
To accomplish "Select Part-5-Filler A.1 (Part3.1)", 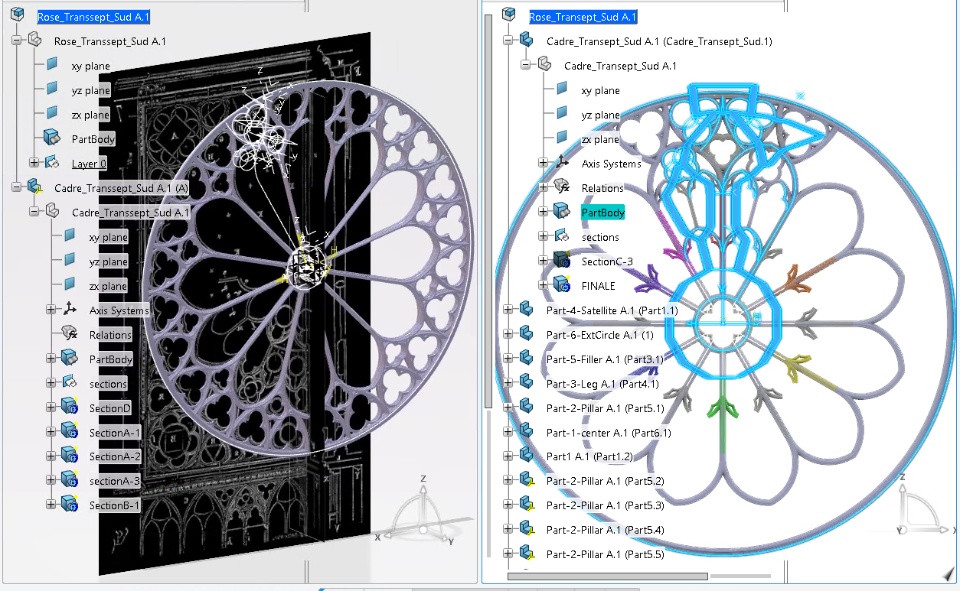I will point(604,359).
